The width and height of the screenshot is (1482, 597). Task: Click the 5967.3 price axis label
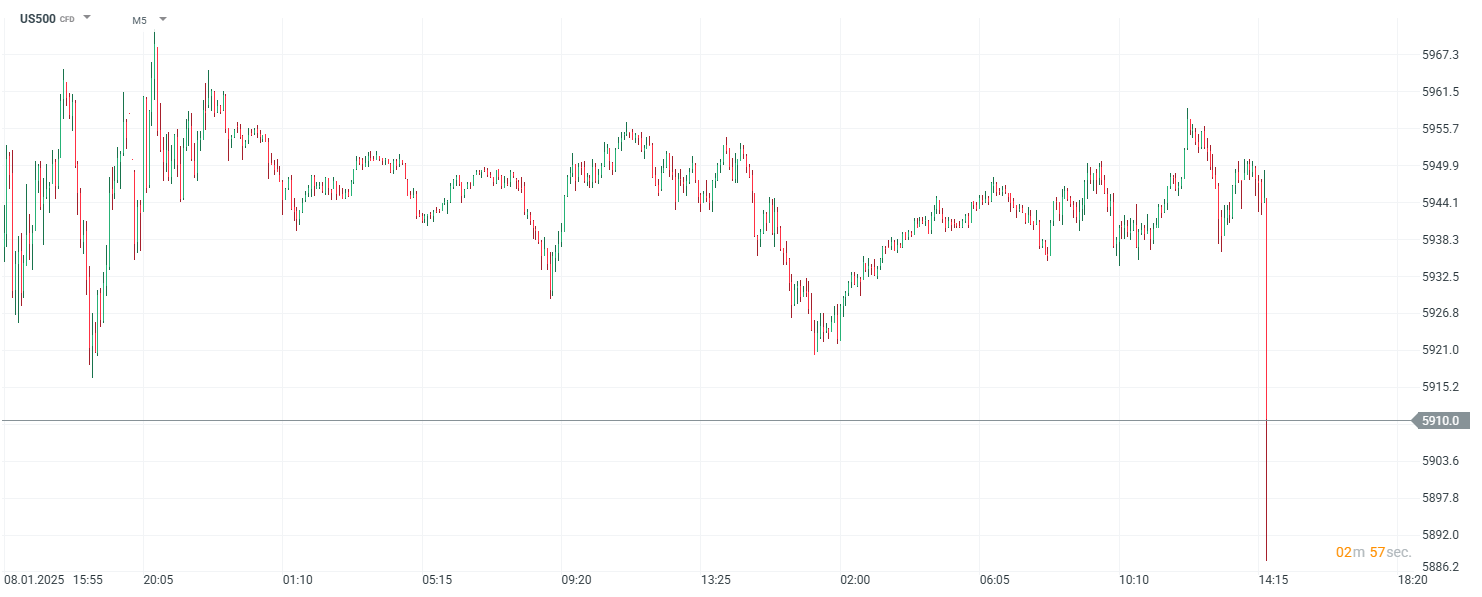(1440, 55)
